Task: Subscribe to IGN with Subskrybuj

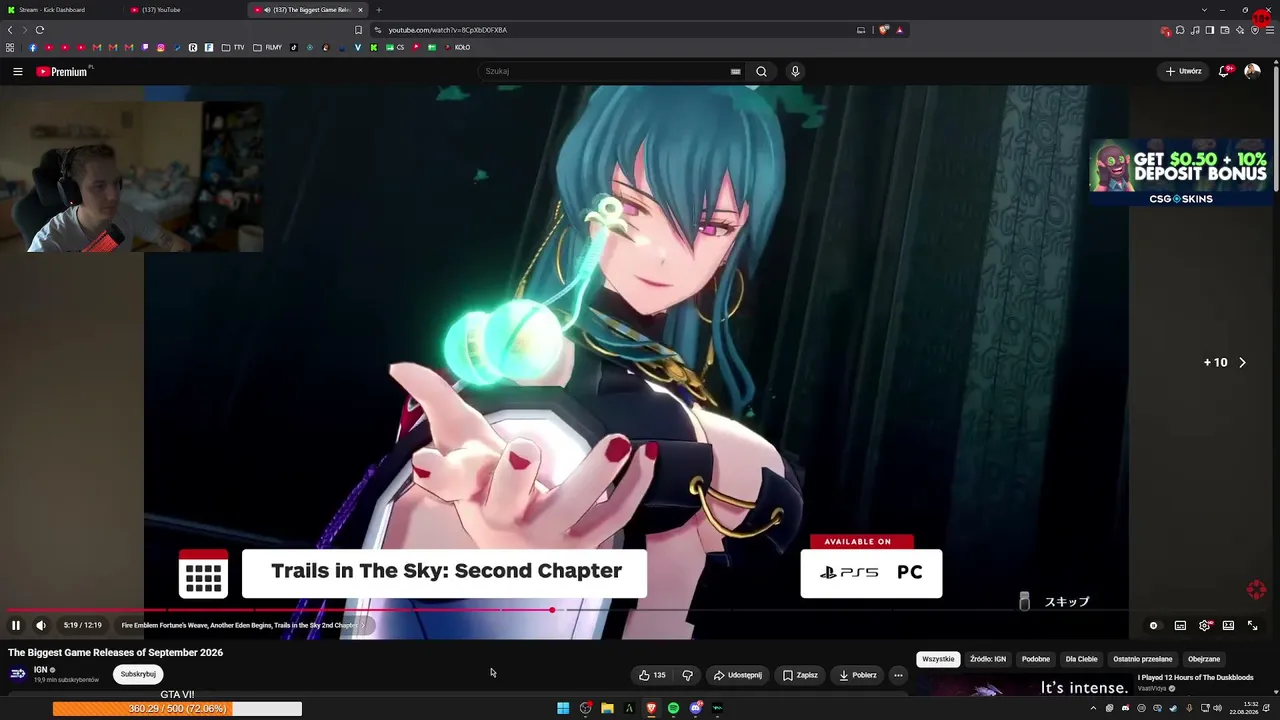Action: (x=138, y=674)
